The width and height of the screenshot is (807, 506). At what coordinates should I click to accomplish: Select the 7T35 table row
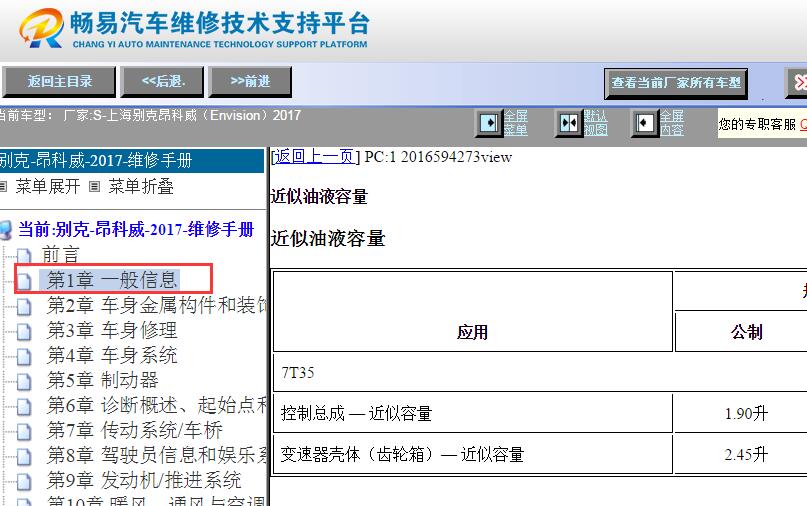pos(540,373)
